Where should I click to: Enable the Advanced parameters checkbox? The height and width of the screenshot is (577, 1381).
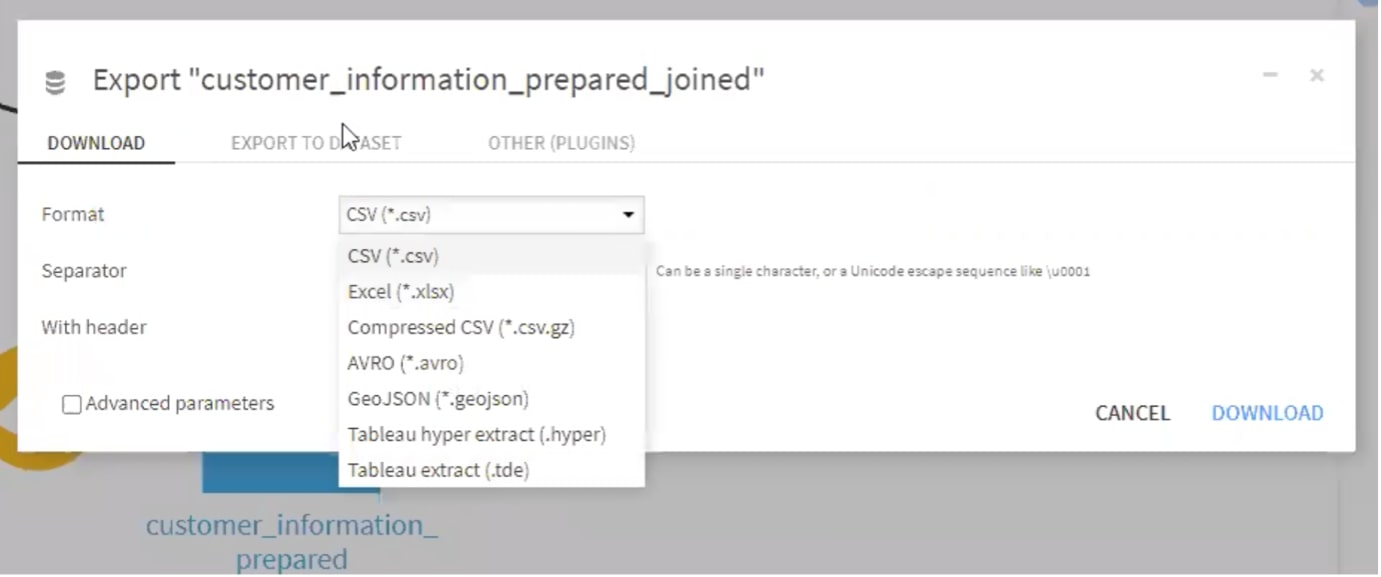click(x=72, y=404)
